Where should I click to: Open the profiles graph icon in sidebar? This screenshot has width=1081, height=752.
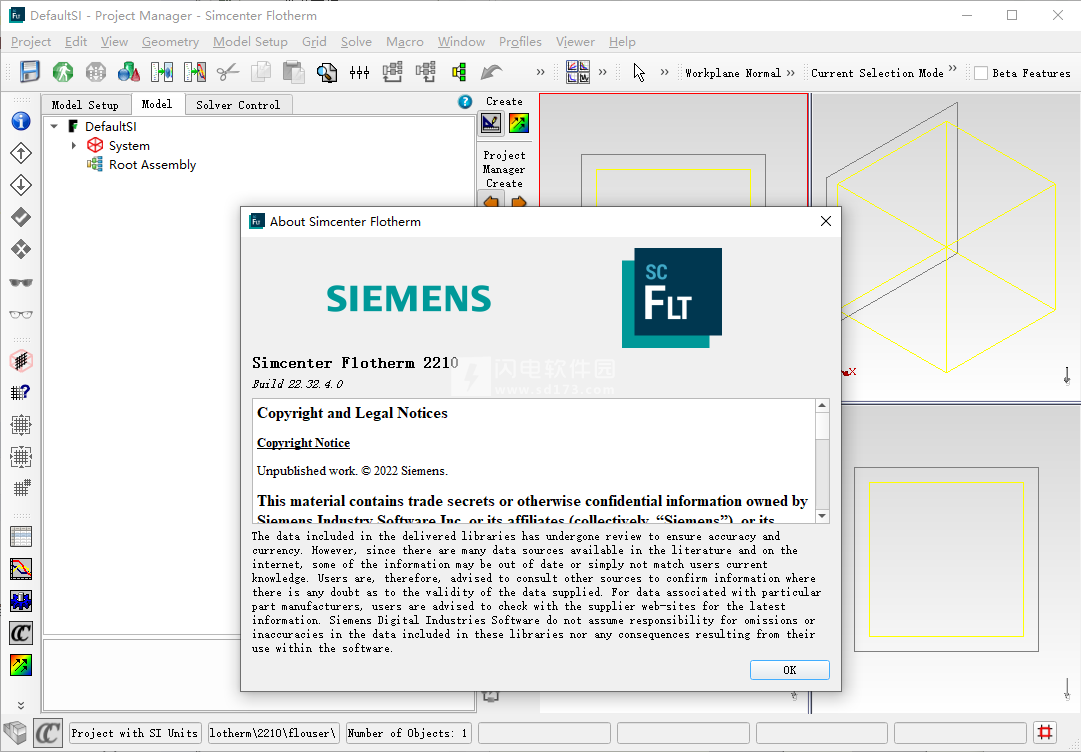21,569
